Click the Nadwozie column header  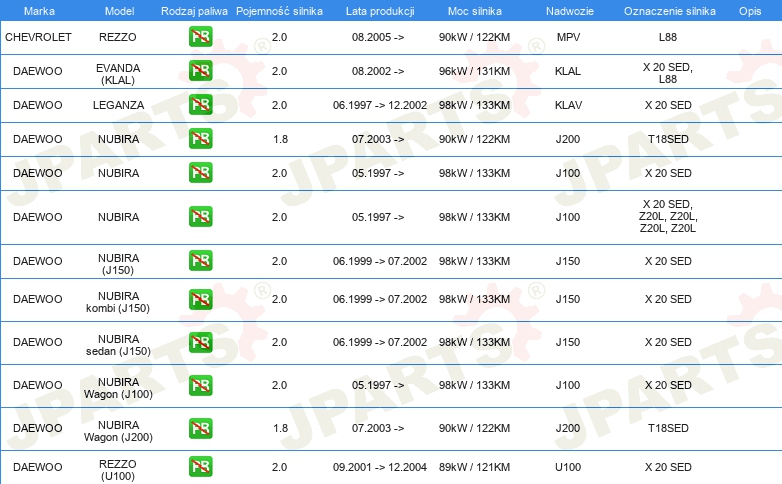coord(570,11)
